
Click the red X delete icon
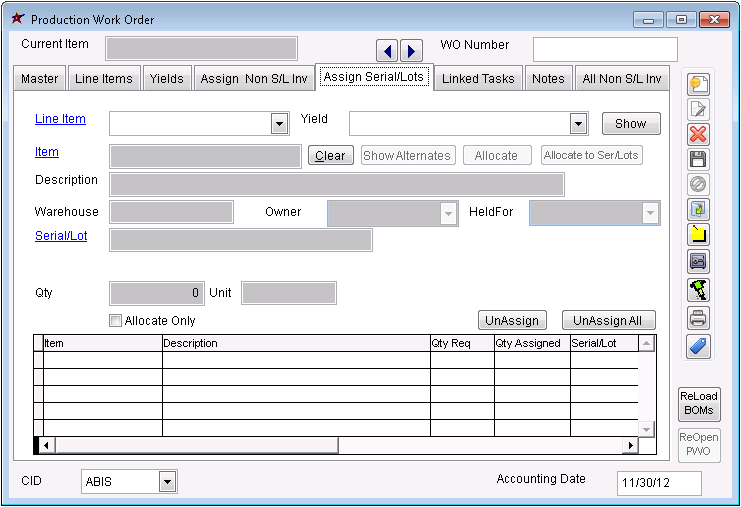[x=698, y=135]
